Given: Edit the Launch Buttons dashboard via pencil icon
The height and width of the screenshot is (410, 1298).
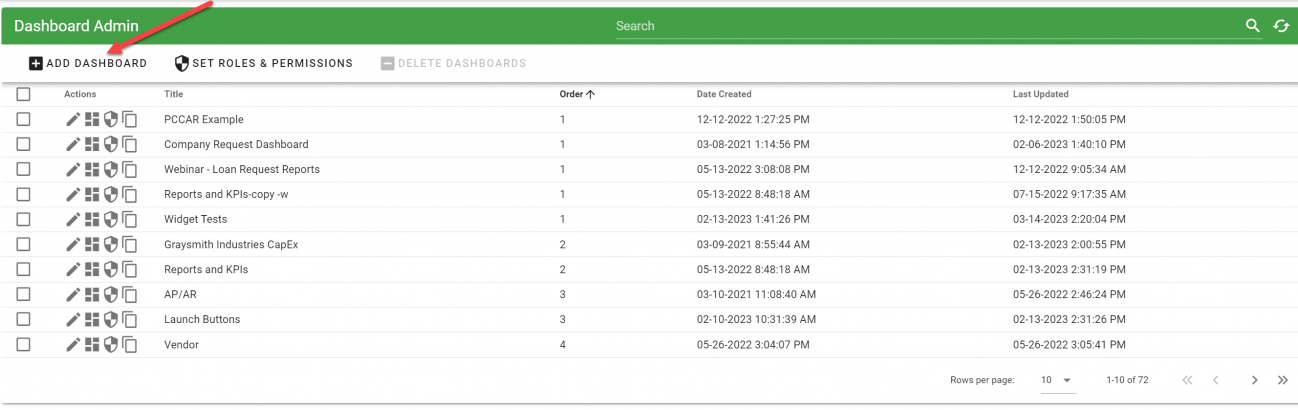Looking at the screenshot, I should (x=73, y=319).
